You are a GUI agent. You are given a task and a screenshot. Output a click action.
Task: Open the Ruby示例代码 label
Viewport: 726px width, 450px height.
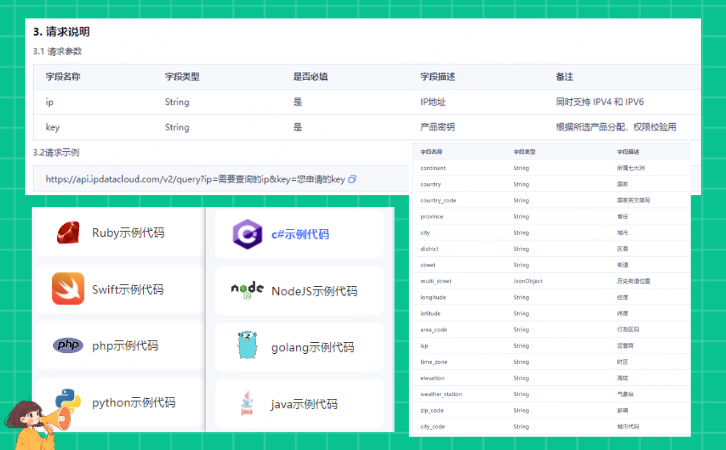coord(128,233)
